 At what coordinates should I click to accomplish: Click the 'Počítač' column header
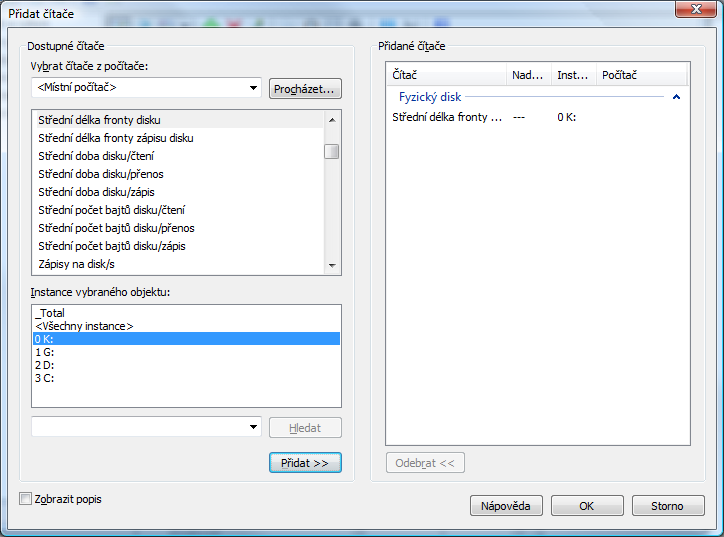tap(641, 75)
